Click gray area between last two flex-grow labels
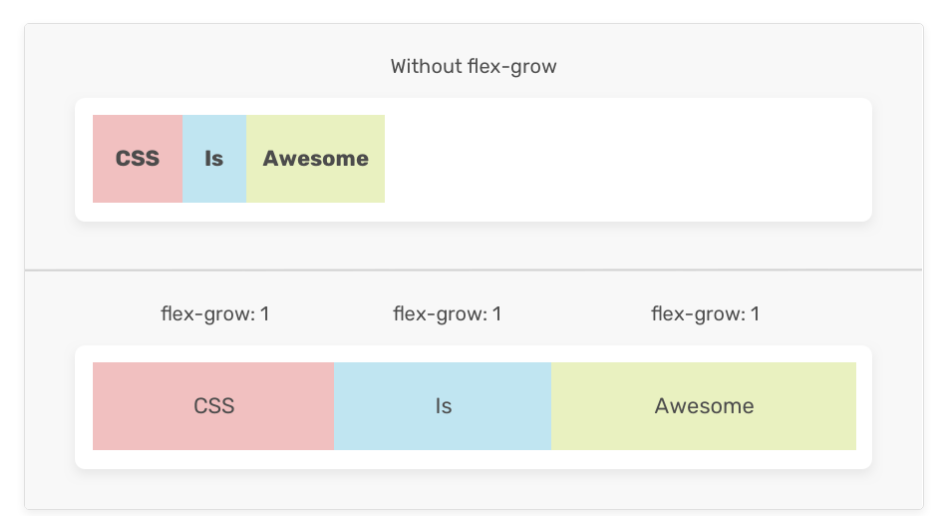This screenshot has width=941, height=516. [x=575, y=315]
